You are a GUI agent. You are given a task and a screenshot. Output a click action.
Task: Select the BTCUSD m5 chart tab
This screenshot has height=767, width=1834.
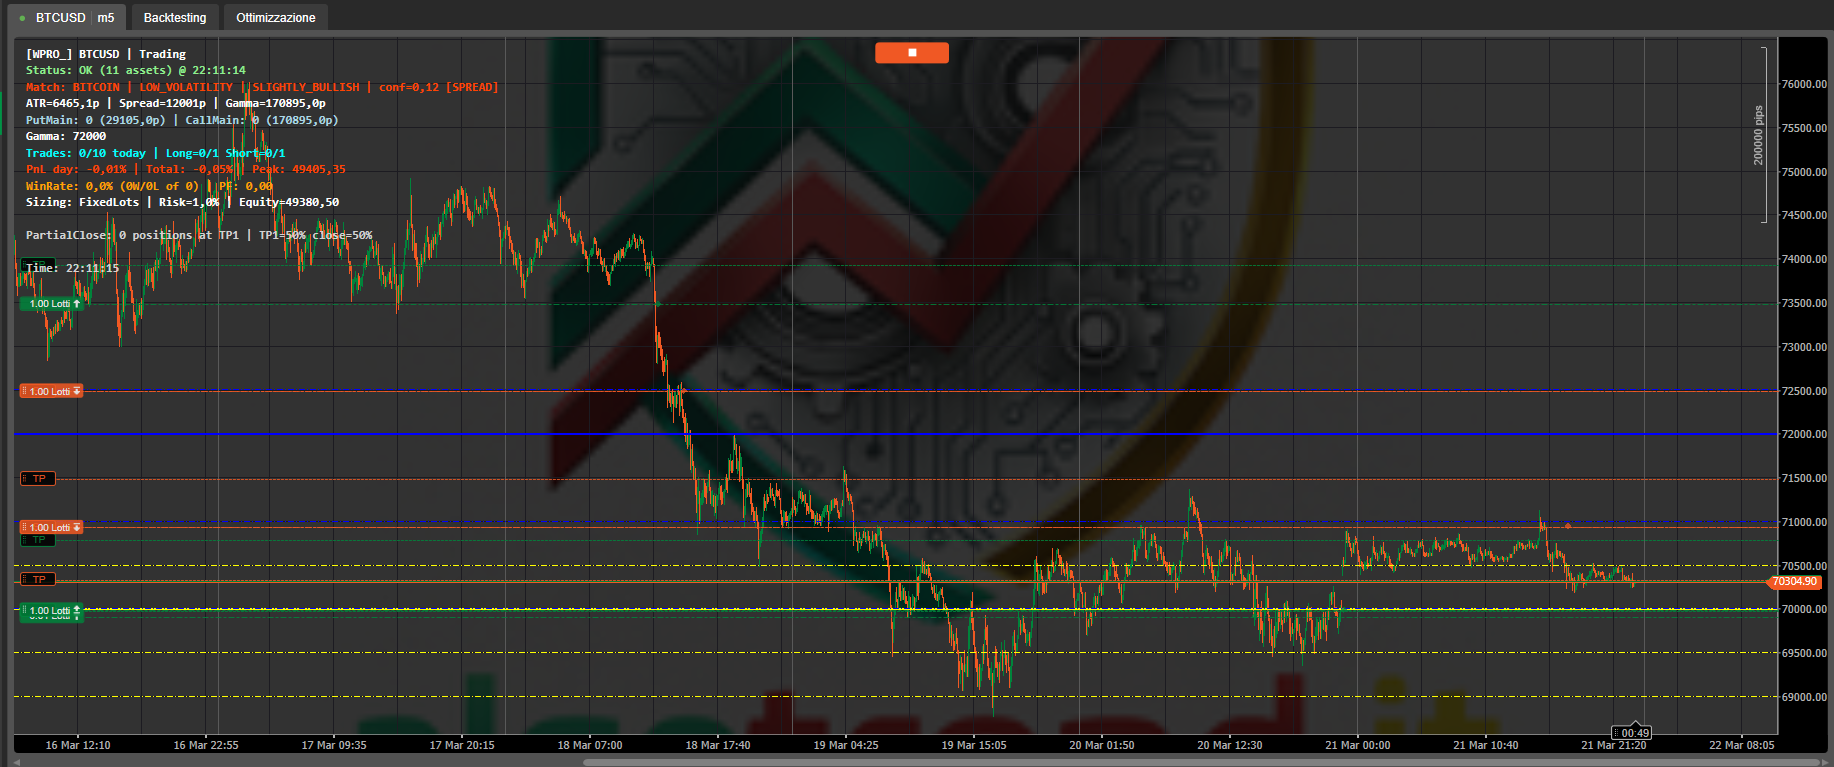tap(68, 18)
